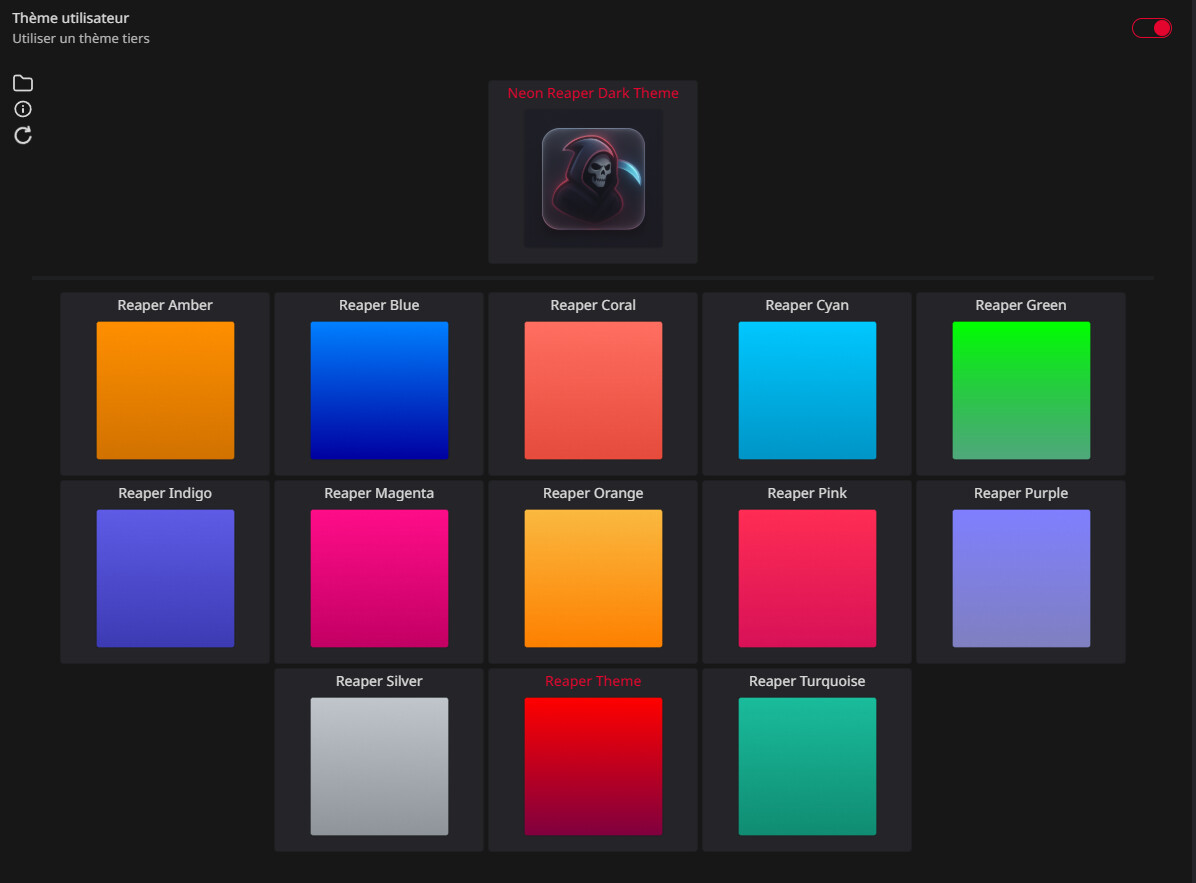The height and width of the screenshot is (883, 1196).
Task: Select the Reaper Purple color swatch
Action: point(1021,578)
